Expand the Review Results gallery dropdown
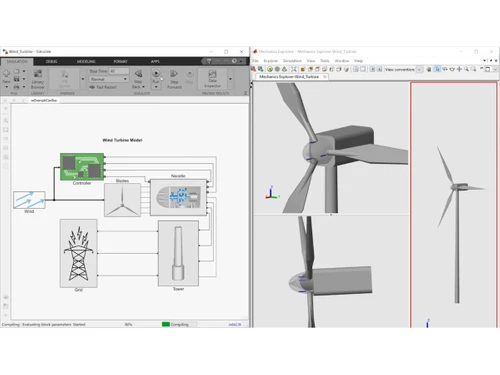 [230, 79]
